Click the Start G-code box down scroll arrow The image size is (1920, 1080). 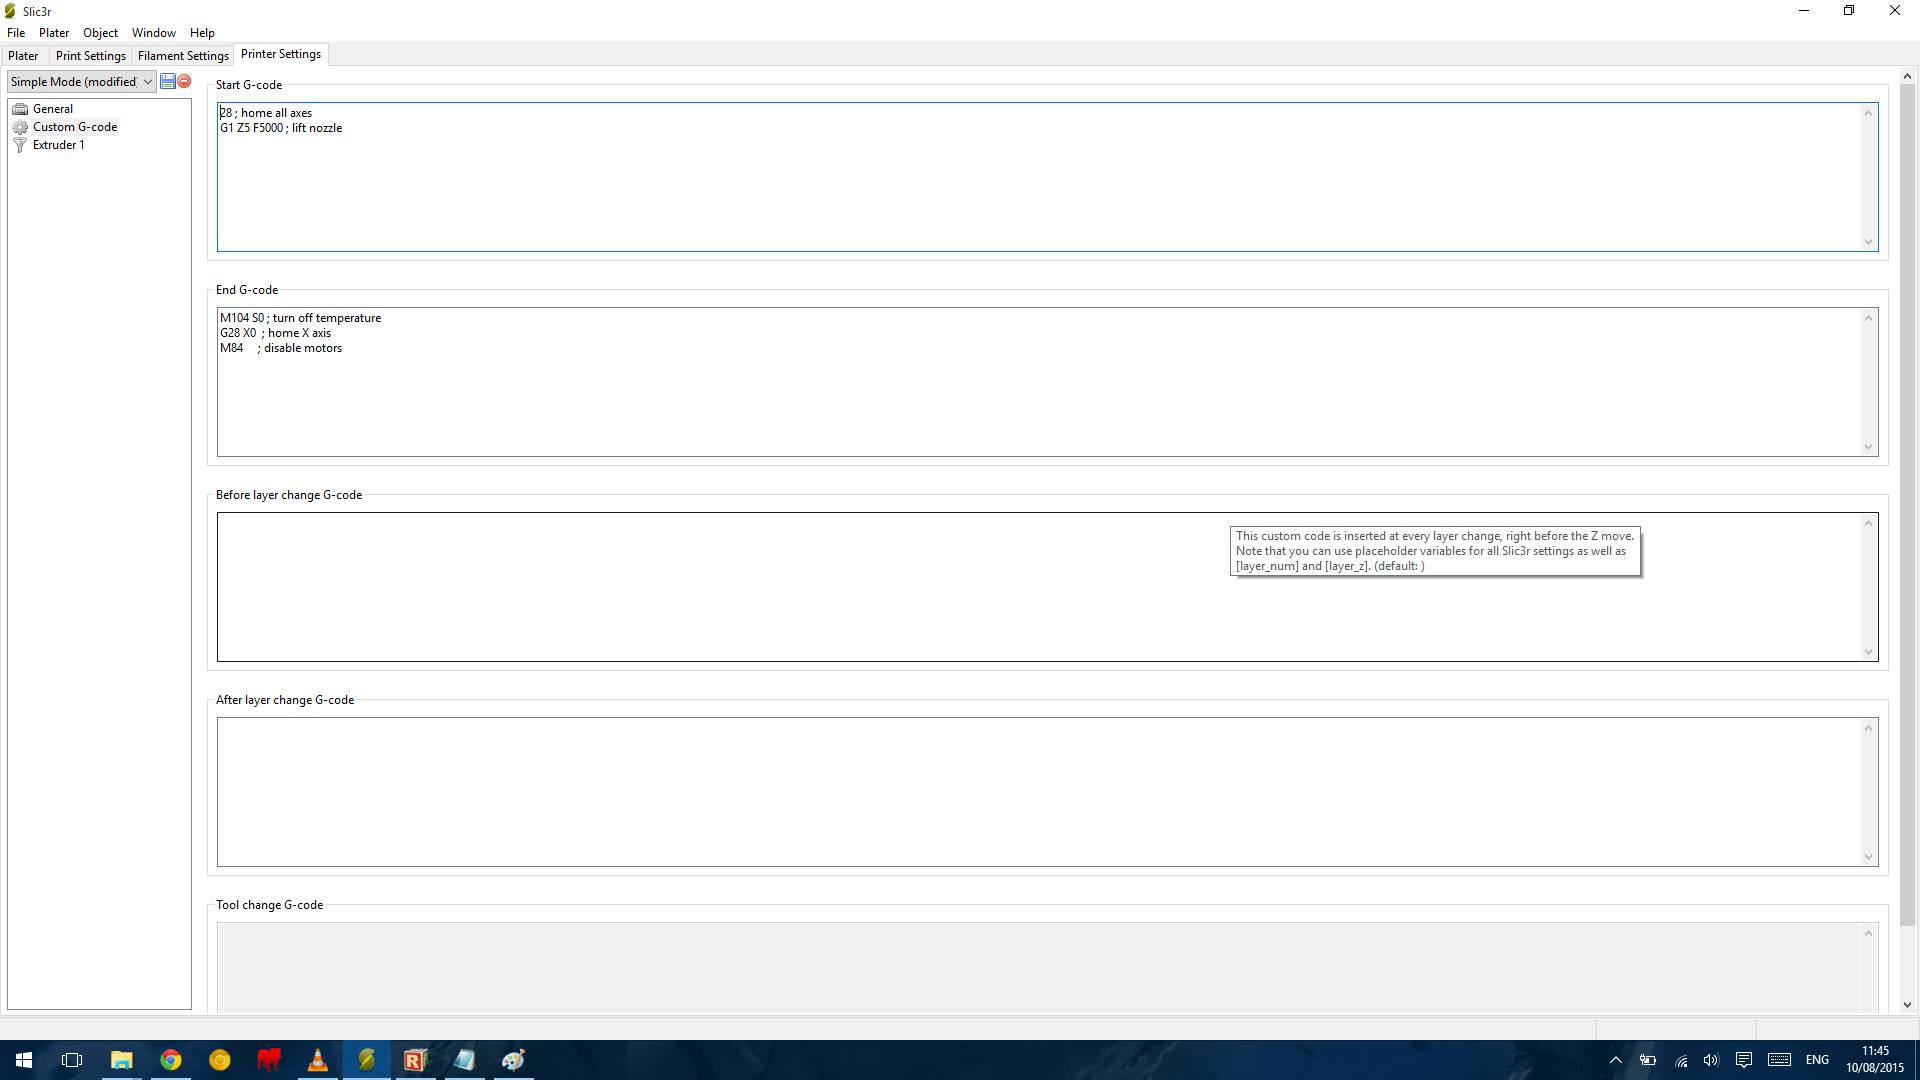coord(1867,242)
